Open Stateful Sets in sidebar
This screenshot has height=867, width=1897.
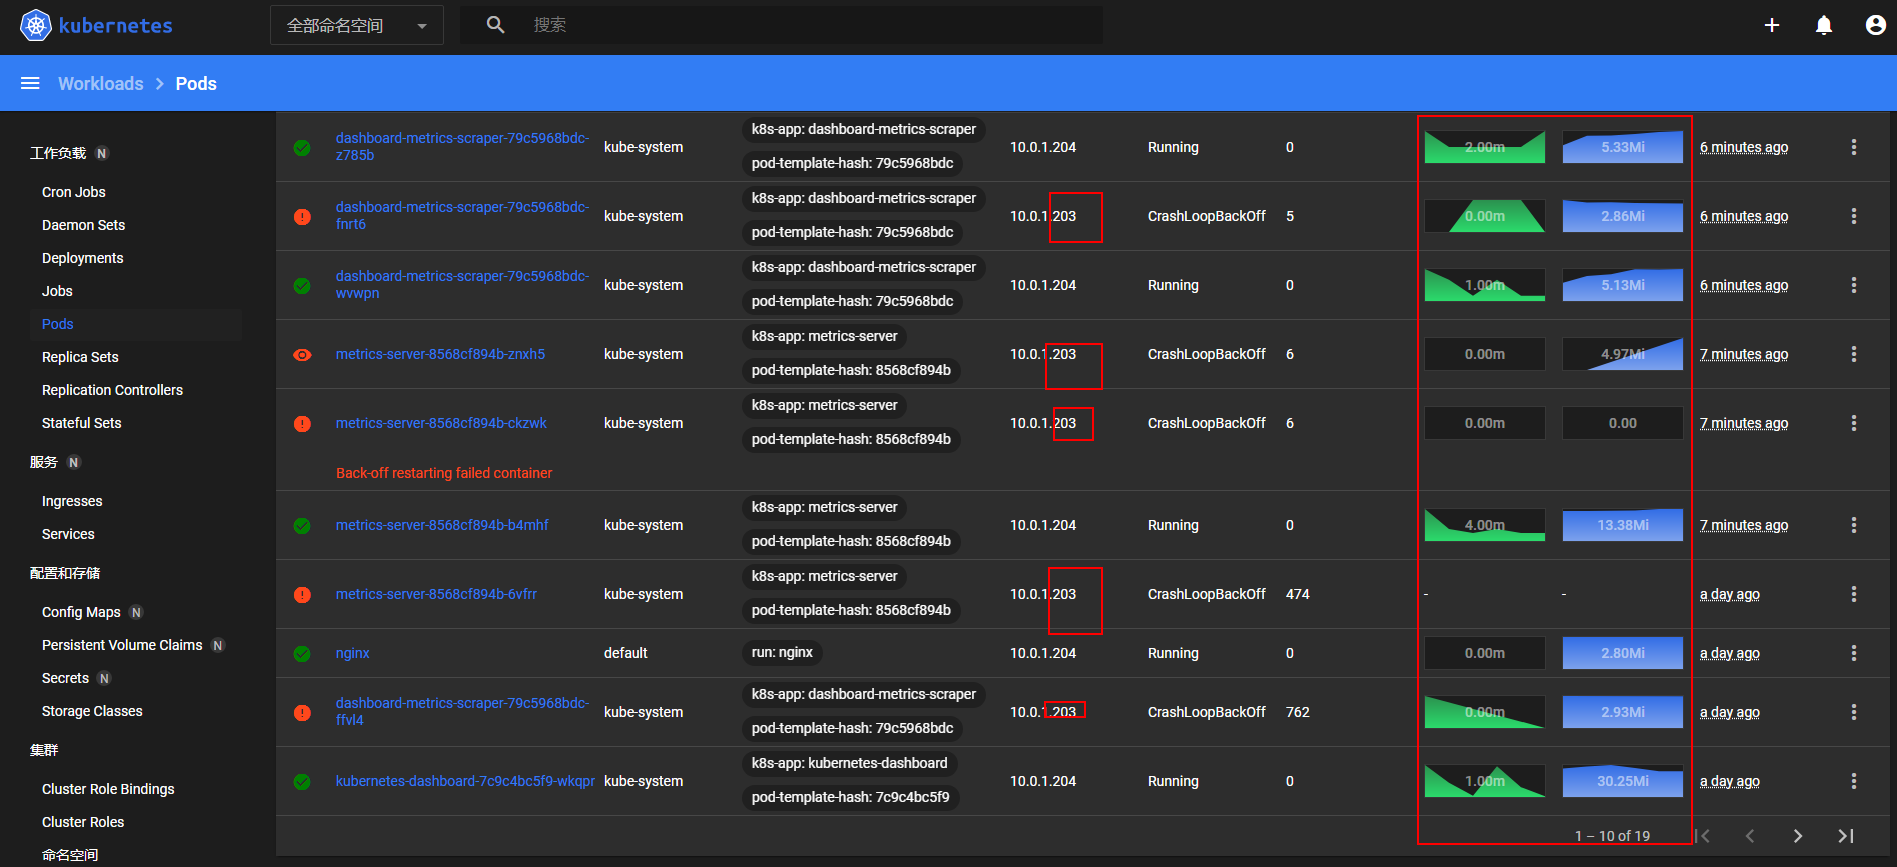pyautogui.click(x=82, y=423)
